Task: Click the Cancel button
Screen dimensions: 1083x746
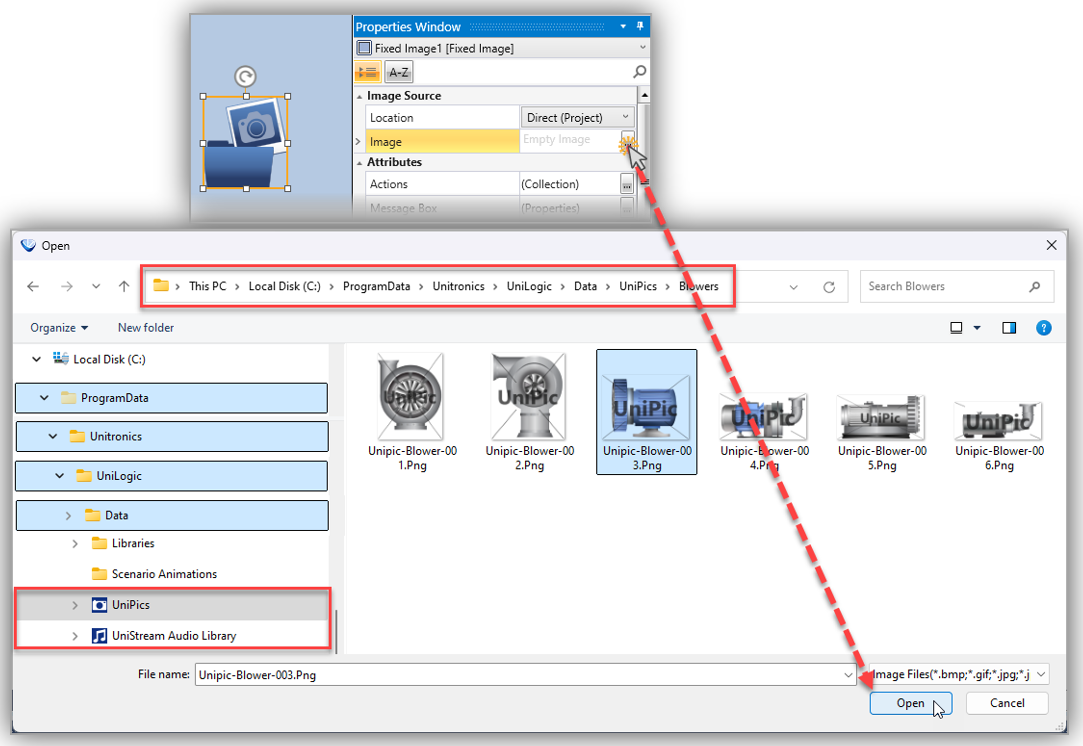Action: (1007, 703)
